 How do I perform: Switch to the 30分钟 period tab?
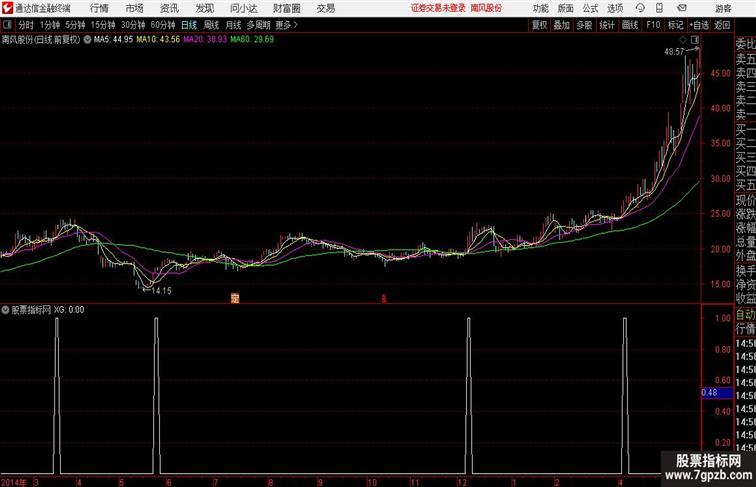click(133, 25)
